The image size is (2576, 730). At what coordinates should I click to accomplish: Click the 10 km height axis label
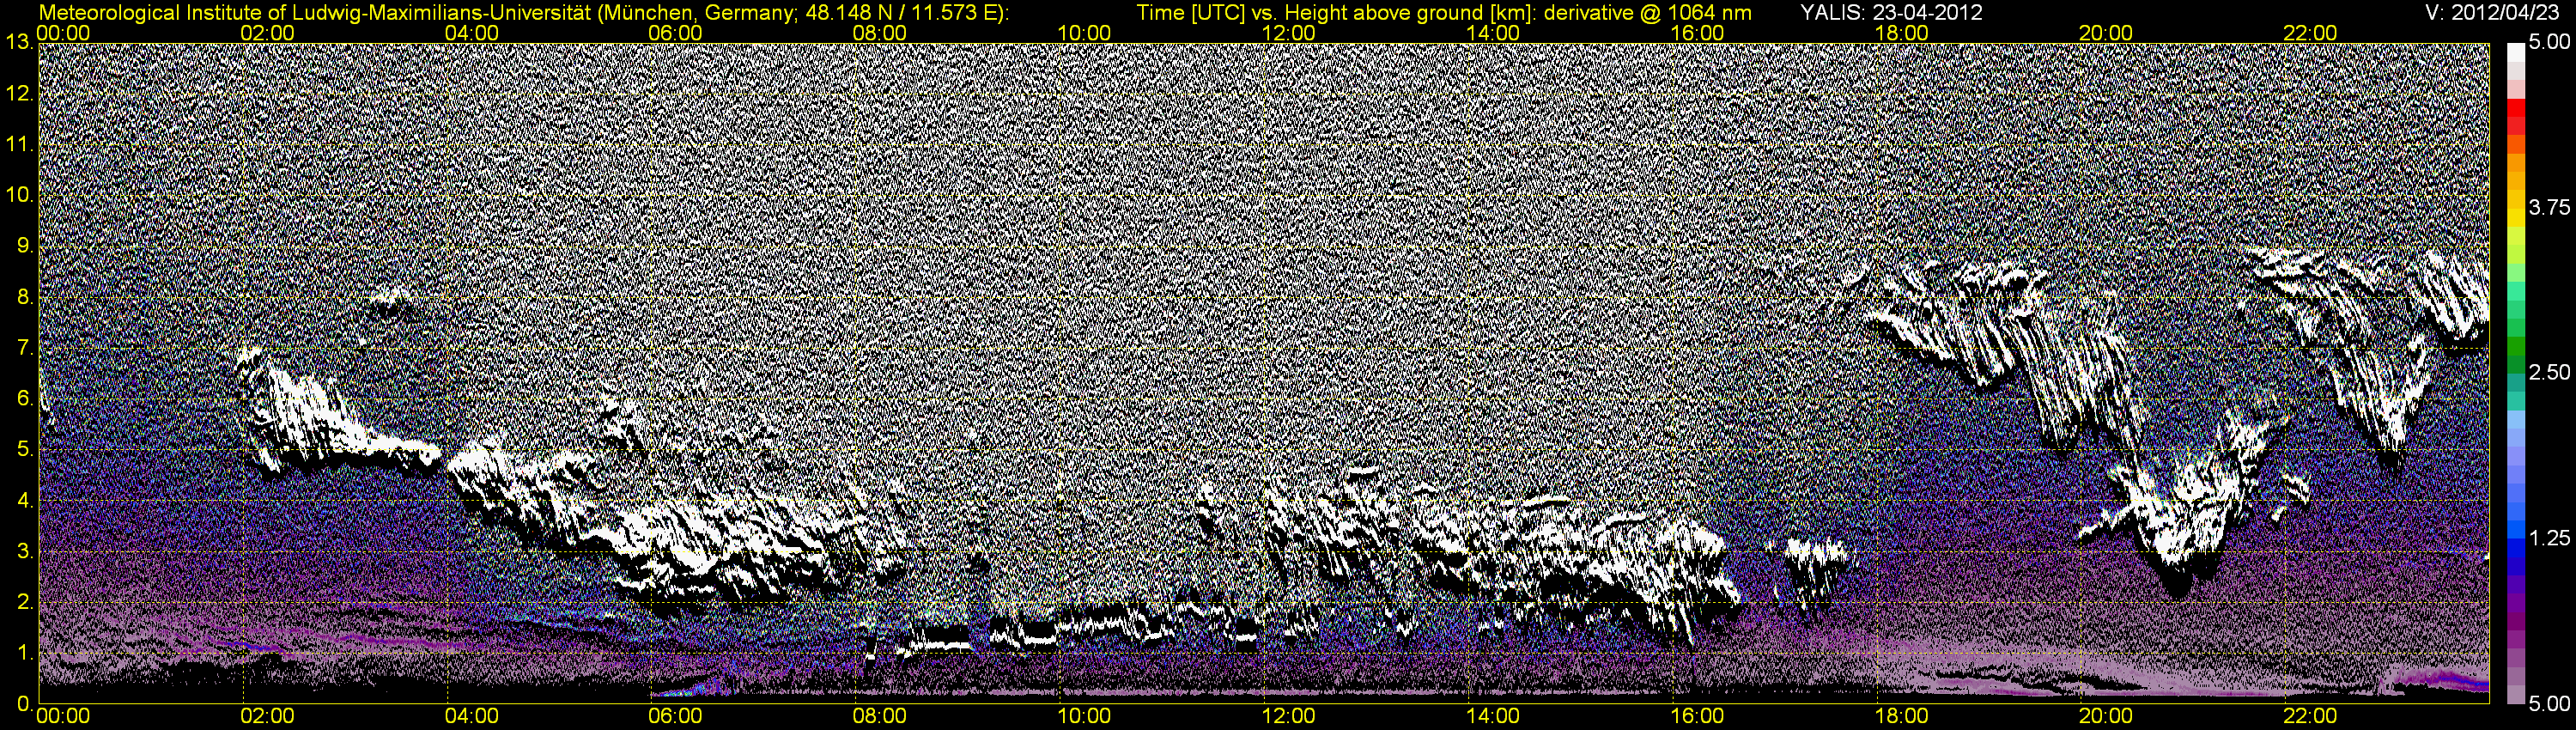click(x=18, y=195)
